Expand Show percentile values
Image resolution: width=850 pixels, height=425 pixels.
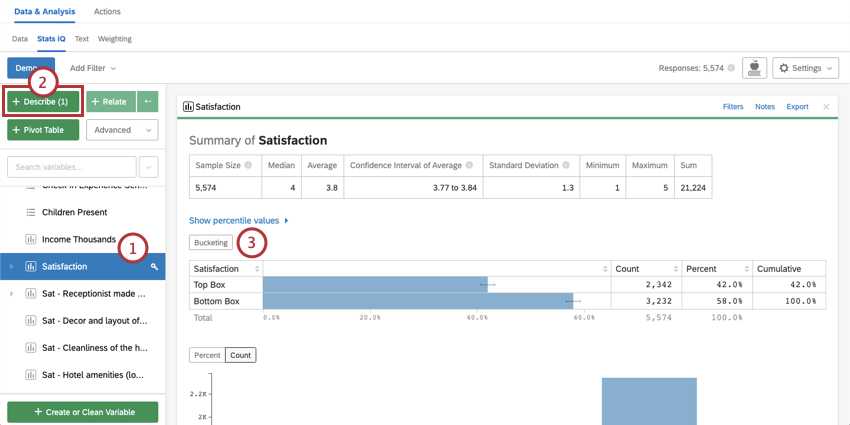tap(238, 220)
